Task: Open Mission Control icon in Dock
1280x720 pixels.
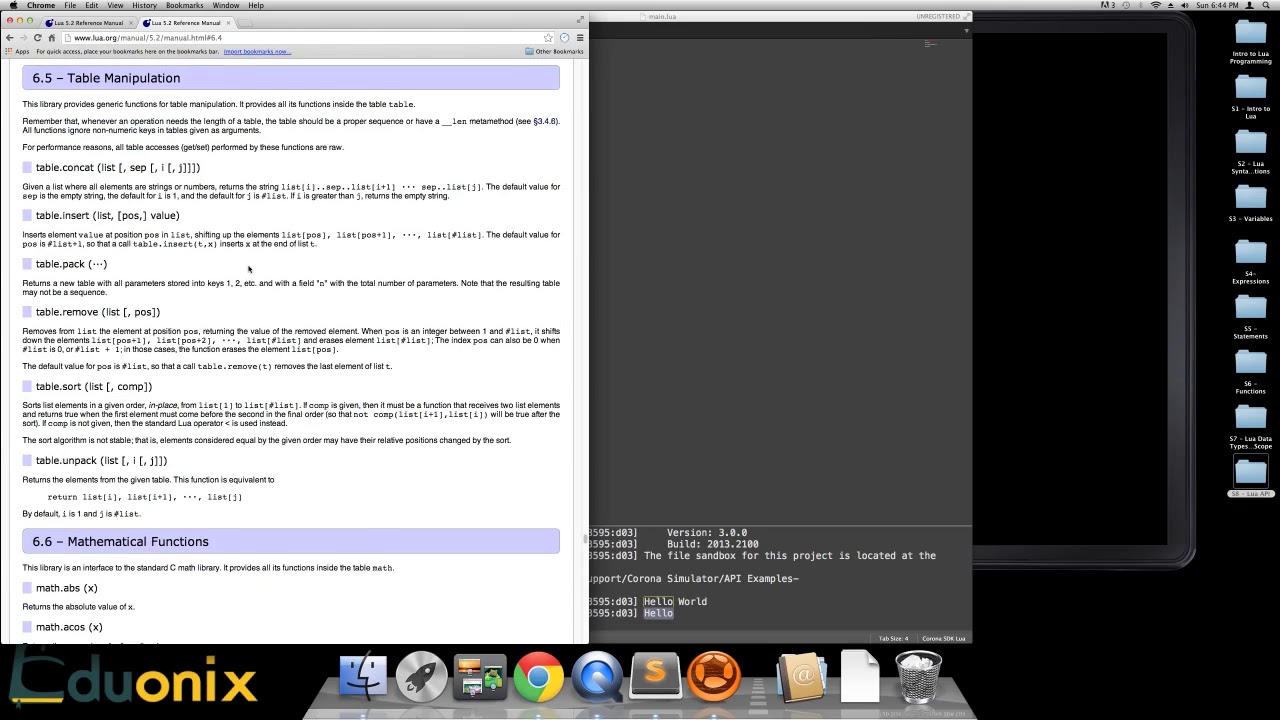Action: [x=480, y=677]
